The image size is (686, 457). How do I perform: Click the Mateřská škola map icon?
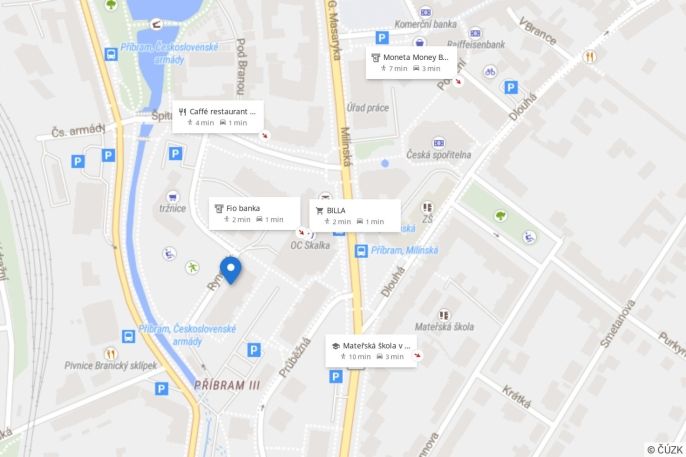coord(444,315)
